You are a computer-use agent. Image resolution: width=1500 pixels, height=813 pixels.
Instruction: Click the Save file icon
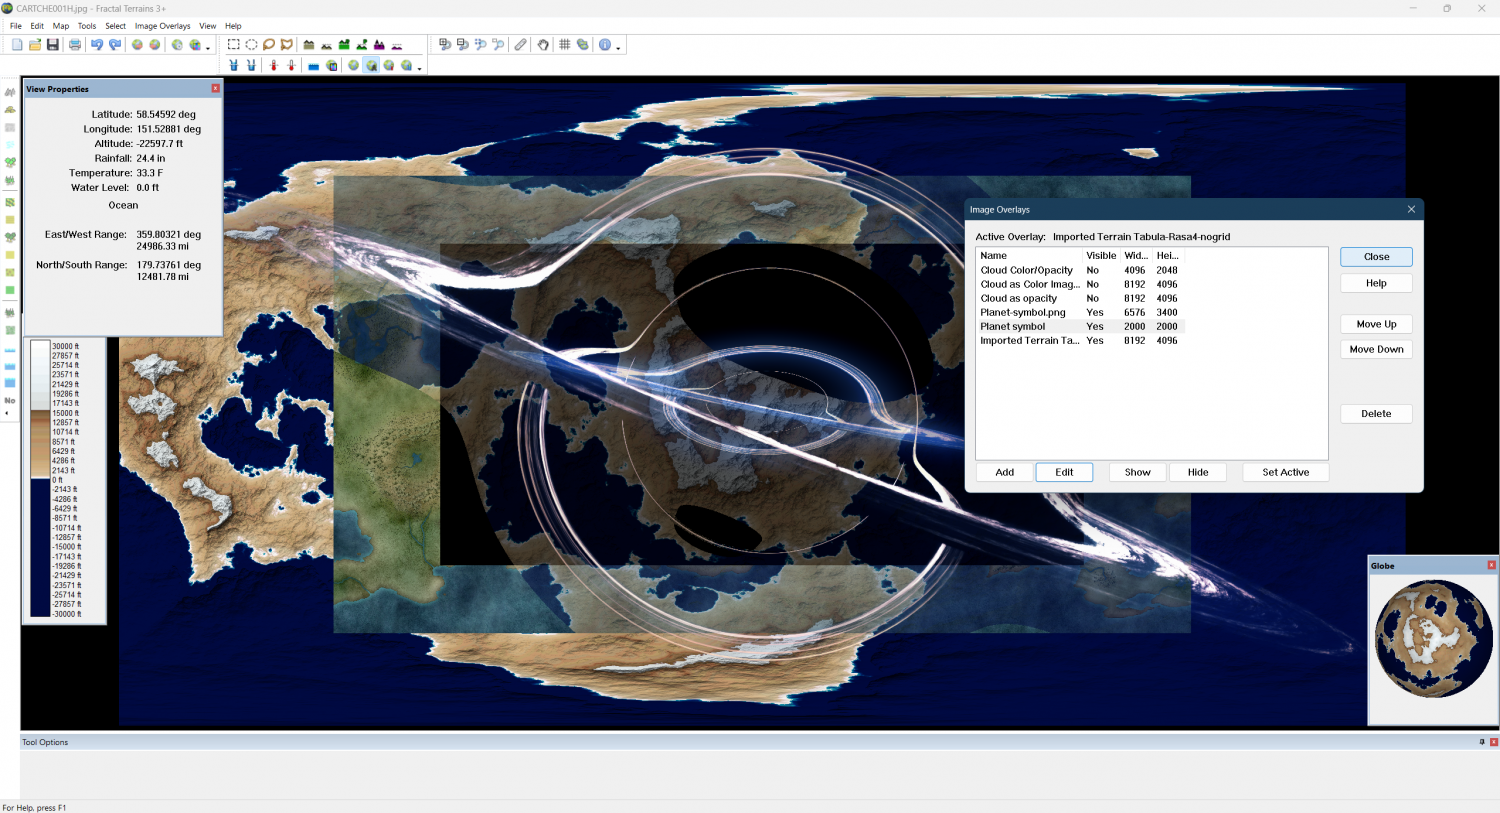[x=52, y=45]
